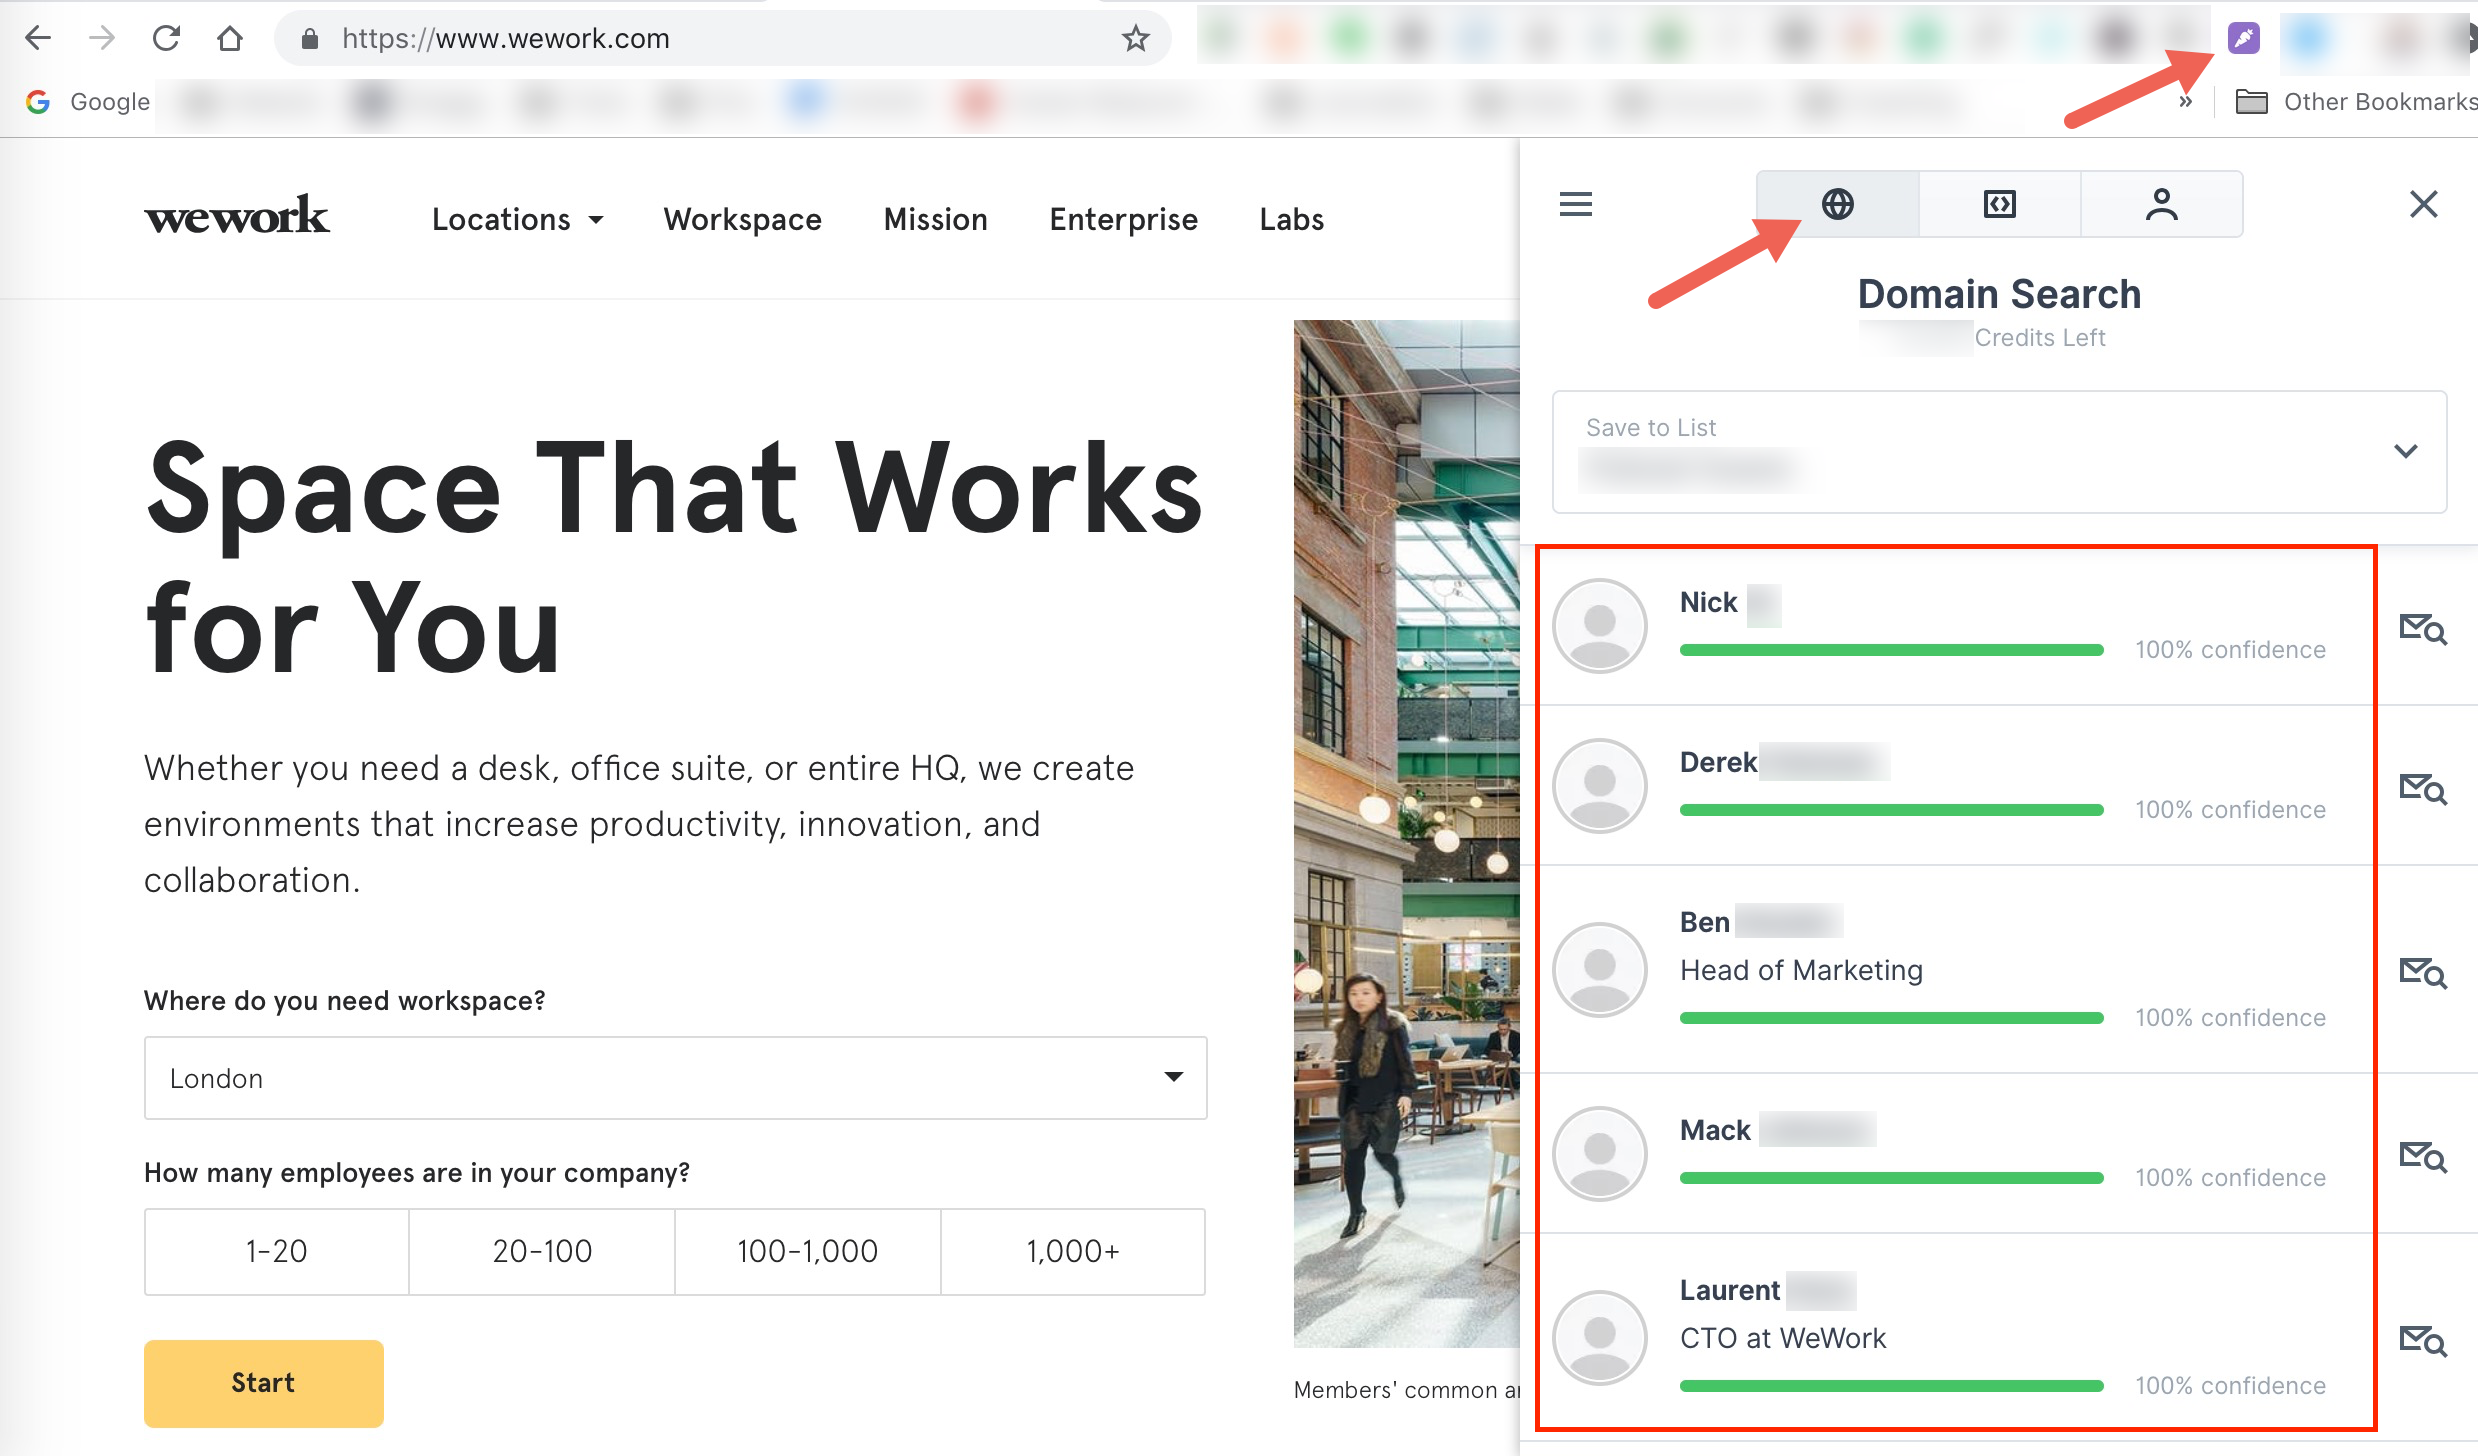
Task: Find email for Mack
Action: coord(2422,1157)
